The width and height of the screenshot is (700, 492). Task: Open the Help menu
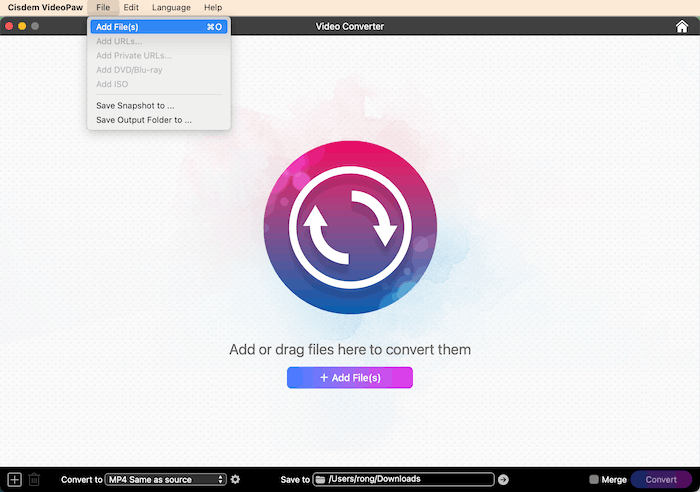213,7
